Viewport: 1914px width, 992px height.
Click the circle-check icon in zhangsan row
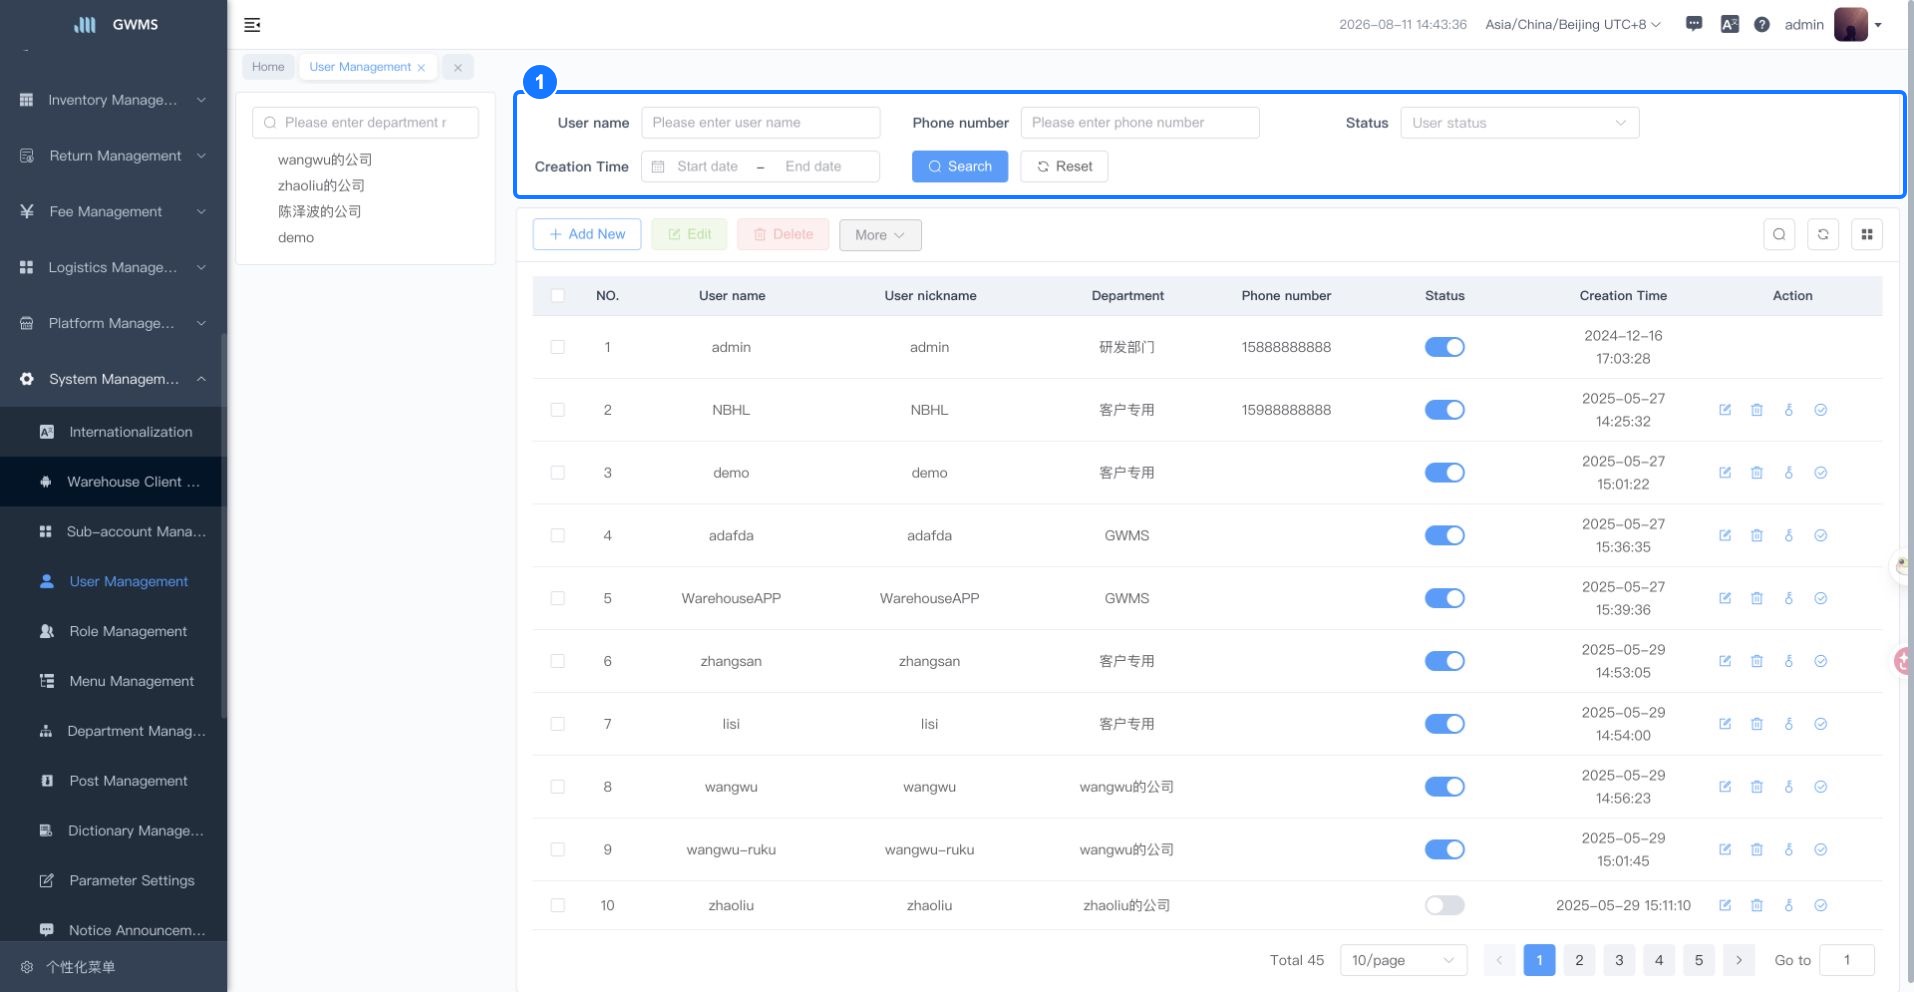[x=1821, y=661]
